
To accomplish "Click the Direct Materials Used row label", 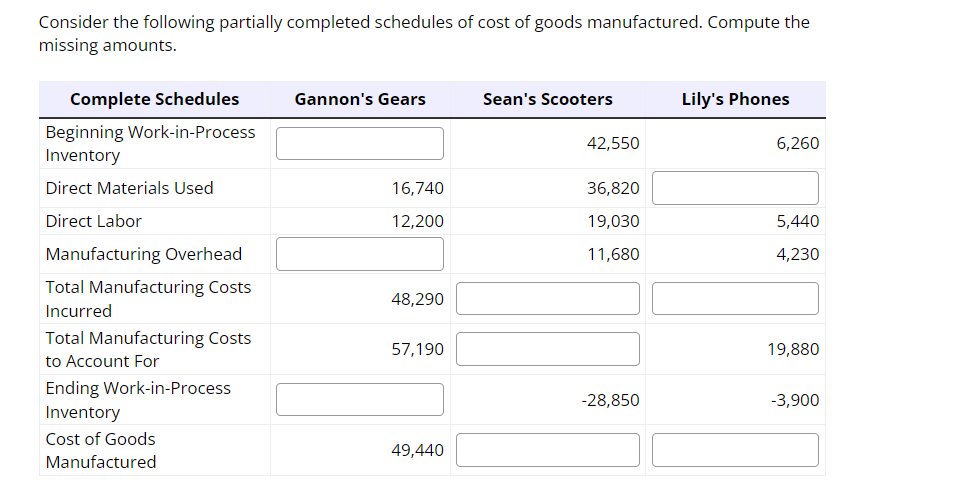I will (x=129, y=188).
